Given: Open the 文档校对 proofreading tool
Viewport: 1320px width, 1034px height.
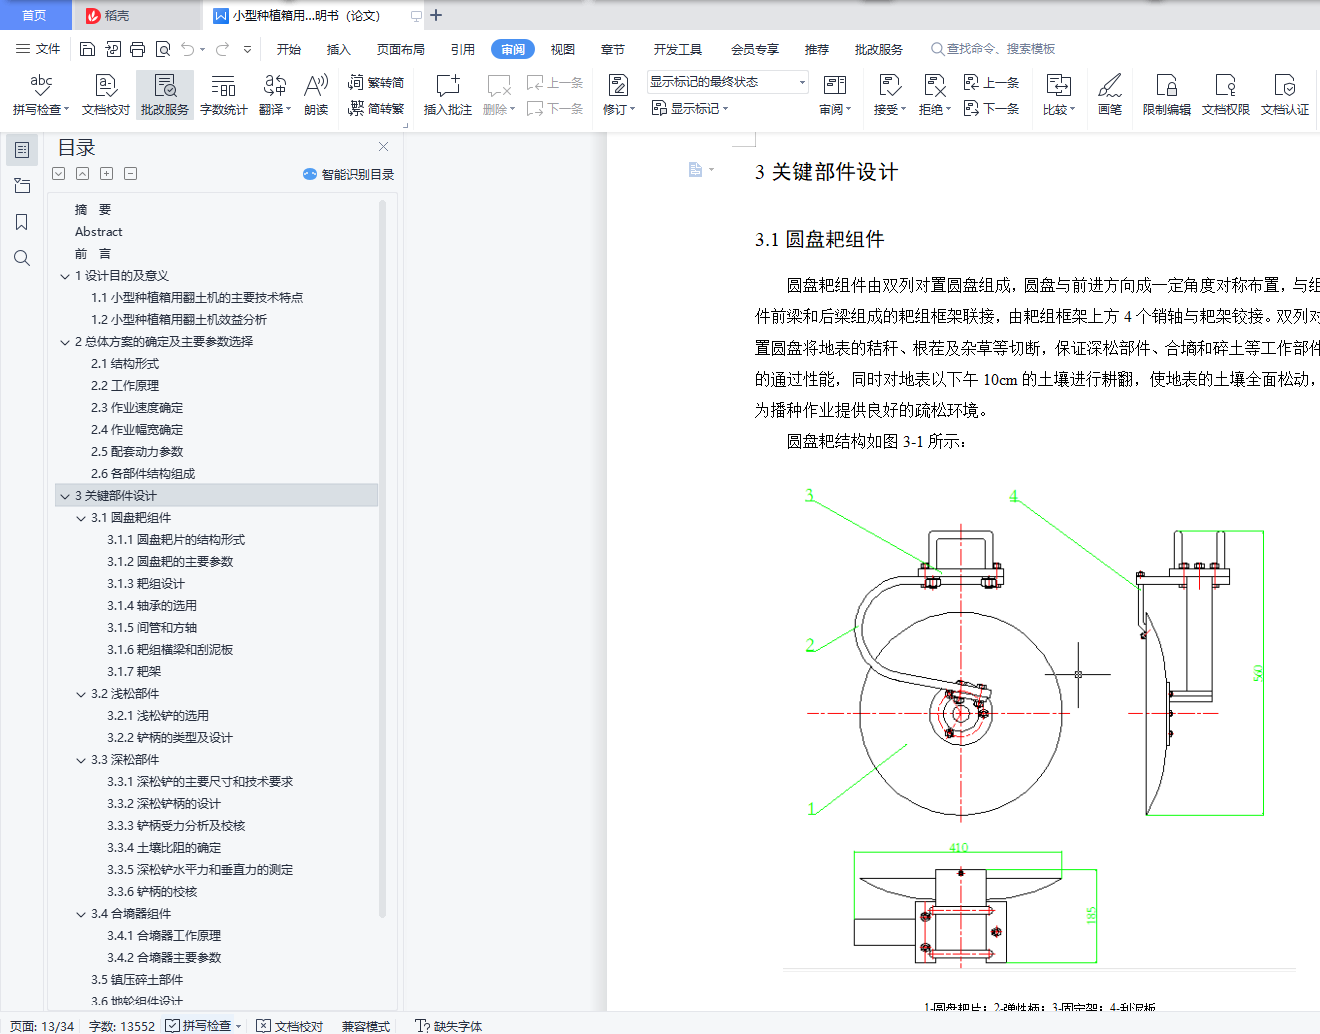Looking at the screenshot, I should tap(106, 95).
